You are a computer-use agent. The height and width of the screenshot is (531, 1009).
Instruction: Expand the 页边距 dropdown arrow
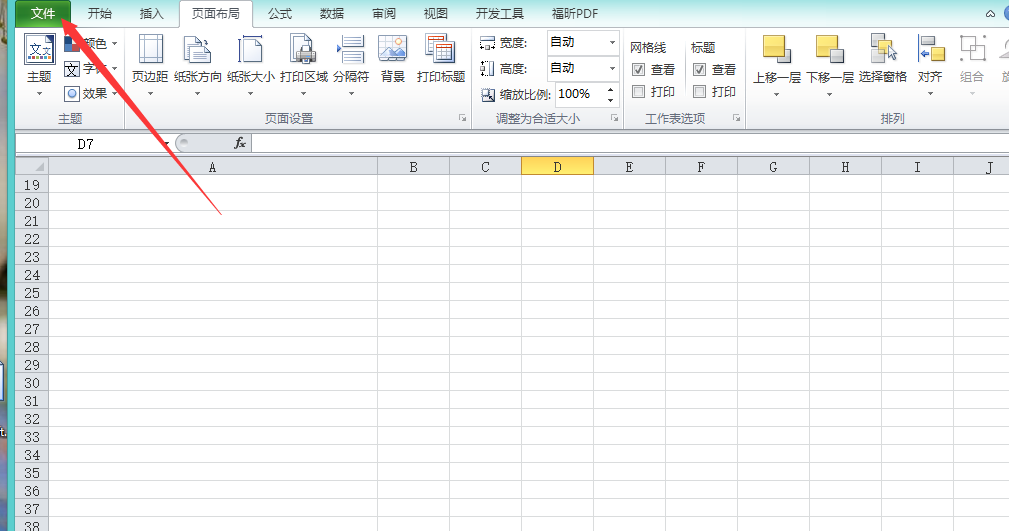point(151,94)
